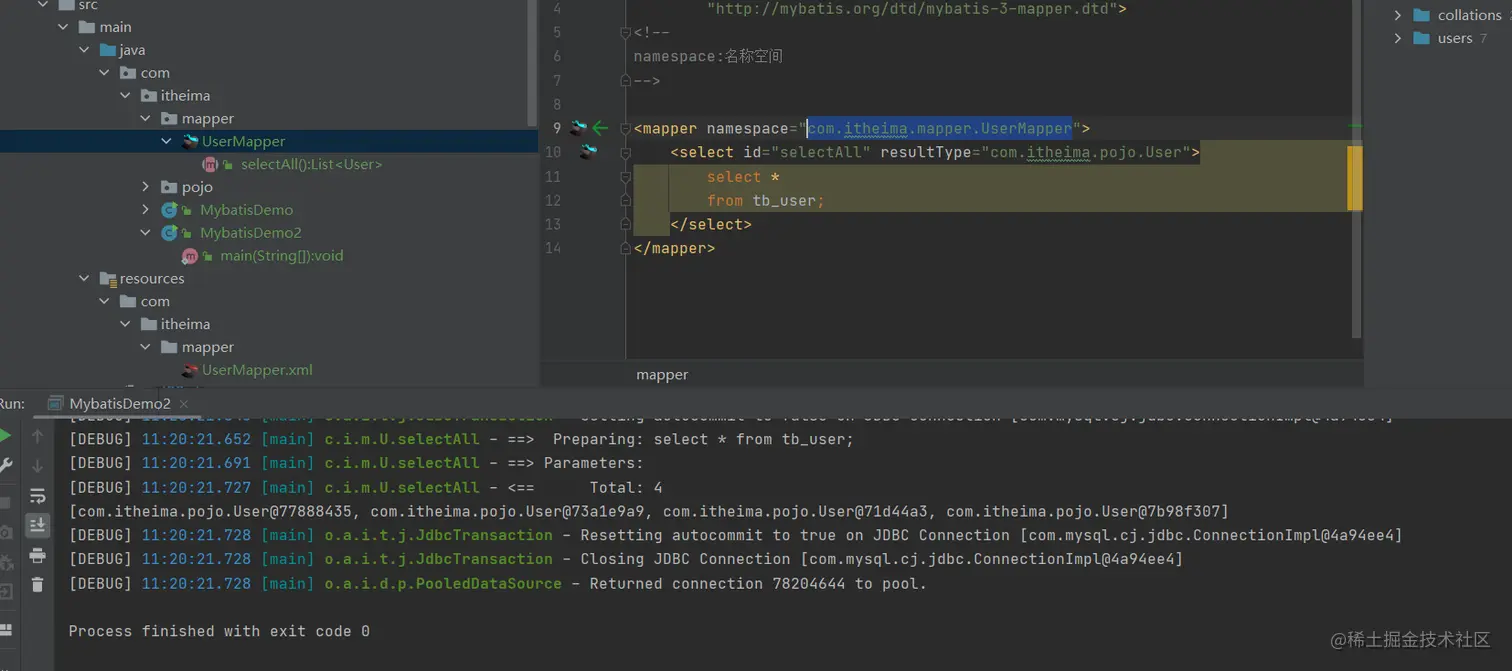The width and height of the screenshot is (1512, 671).
Task: Select the pojo package in tree
Action: [197, 187]
